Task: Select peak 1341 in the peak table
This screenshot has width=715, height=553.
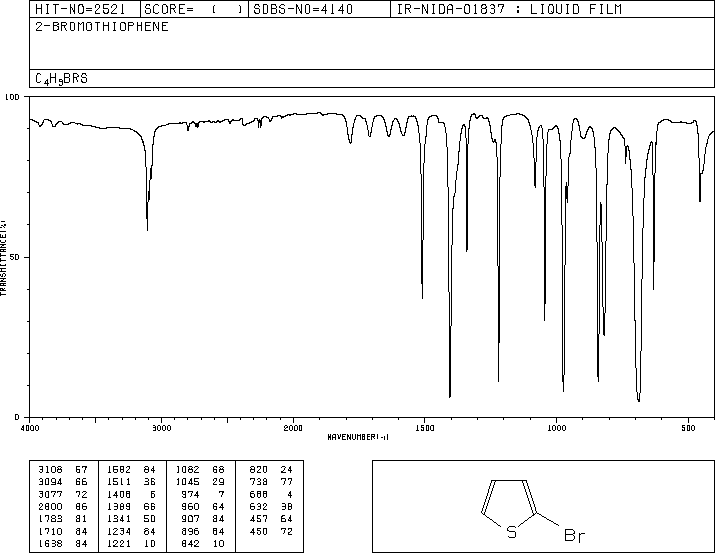Action: tap(131, 519)
